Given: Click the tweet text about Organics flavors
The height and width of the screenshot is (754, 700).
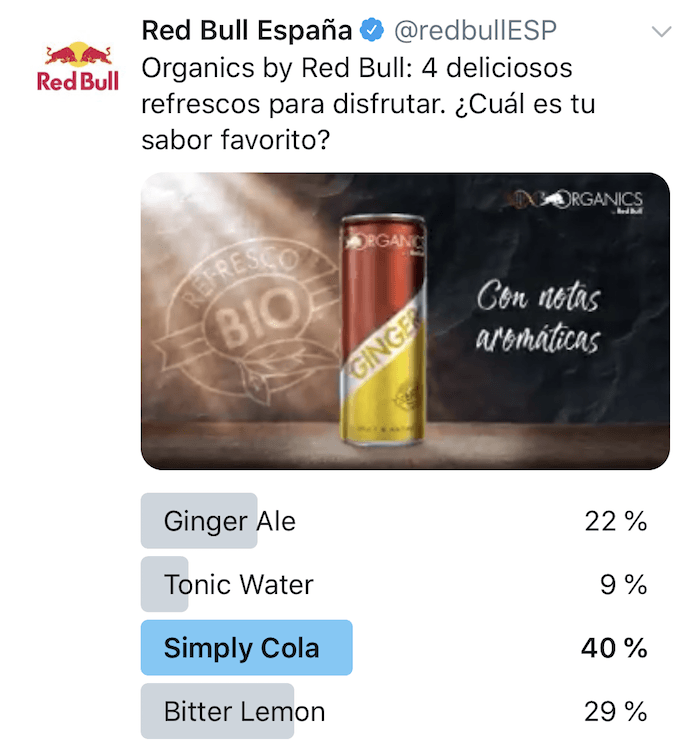Looking at the screenshot, I should tap(368, 104).
